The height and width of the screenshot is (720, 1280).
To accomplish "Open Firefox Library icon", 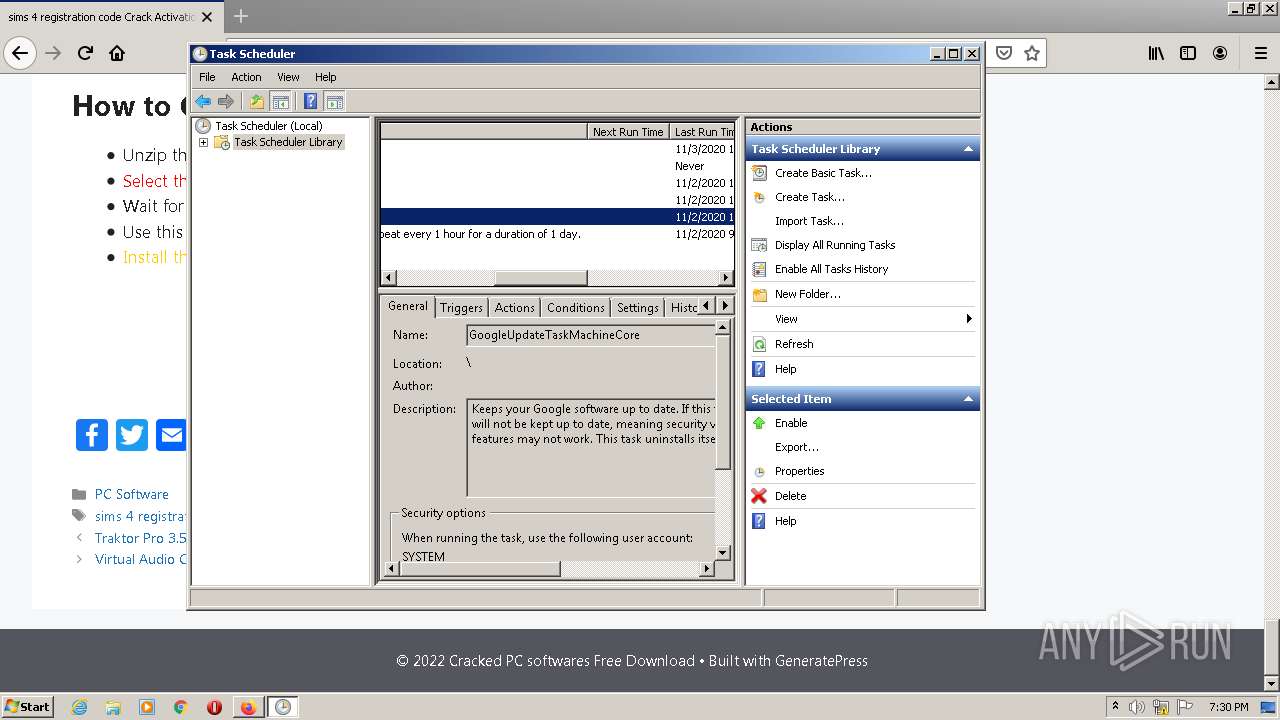I will 1156,53.
